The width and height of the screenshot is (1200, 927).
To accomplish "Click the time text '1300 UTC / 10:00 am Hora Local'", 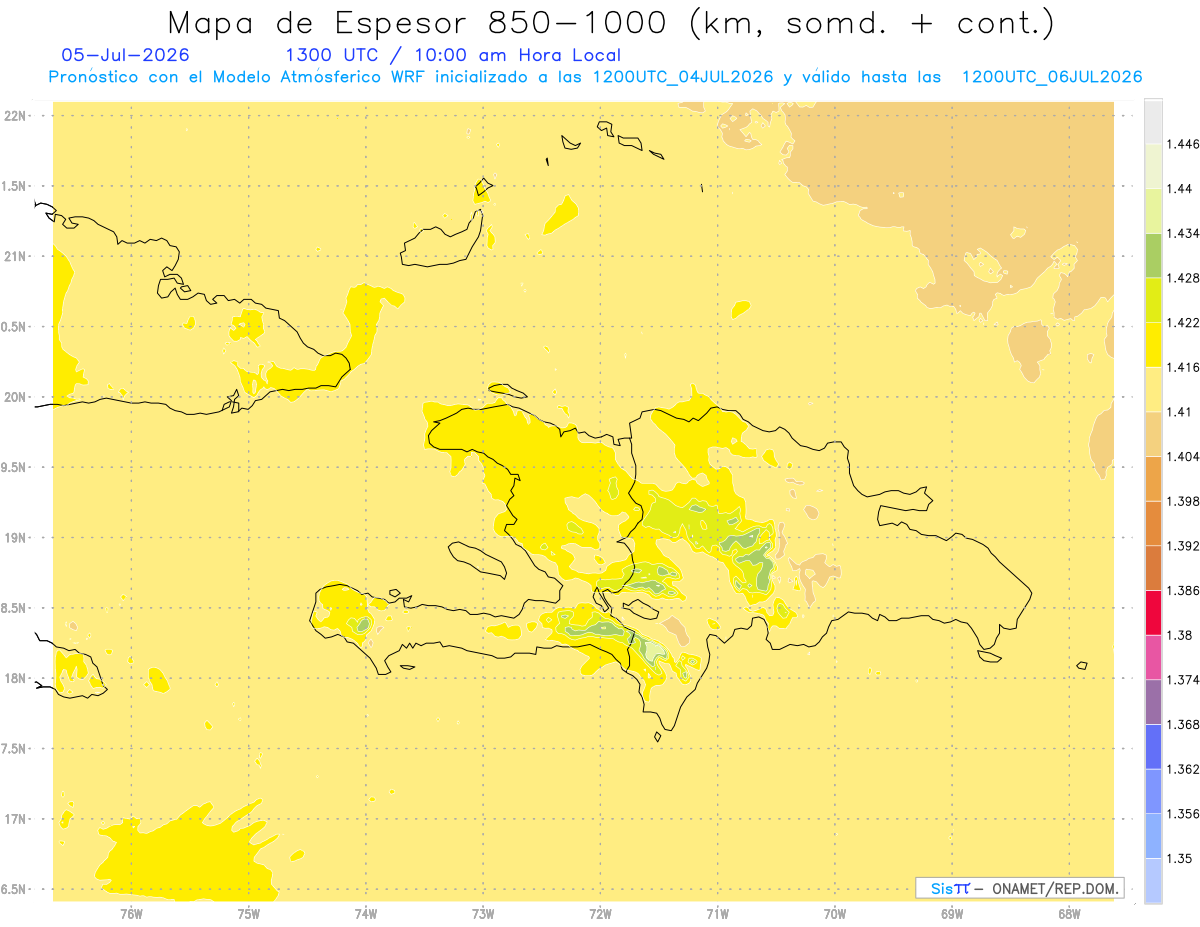I will click(x=453, y=56).
